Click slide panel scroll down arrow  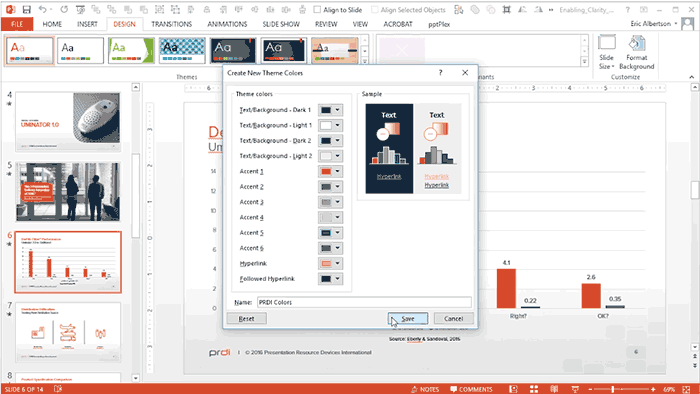pos(136,378)
